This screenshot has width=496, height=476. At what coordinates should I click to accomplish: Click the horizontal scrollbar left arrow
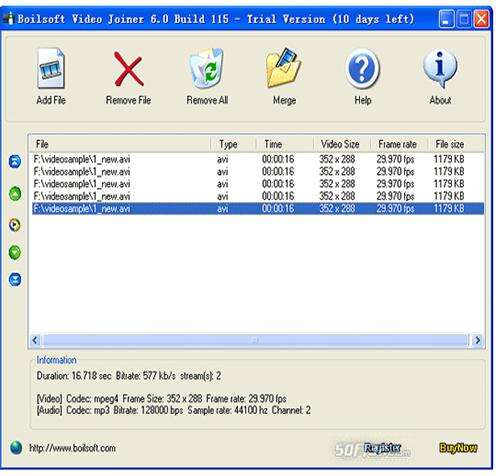coord(35,340)
